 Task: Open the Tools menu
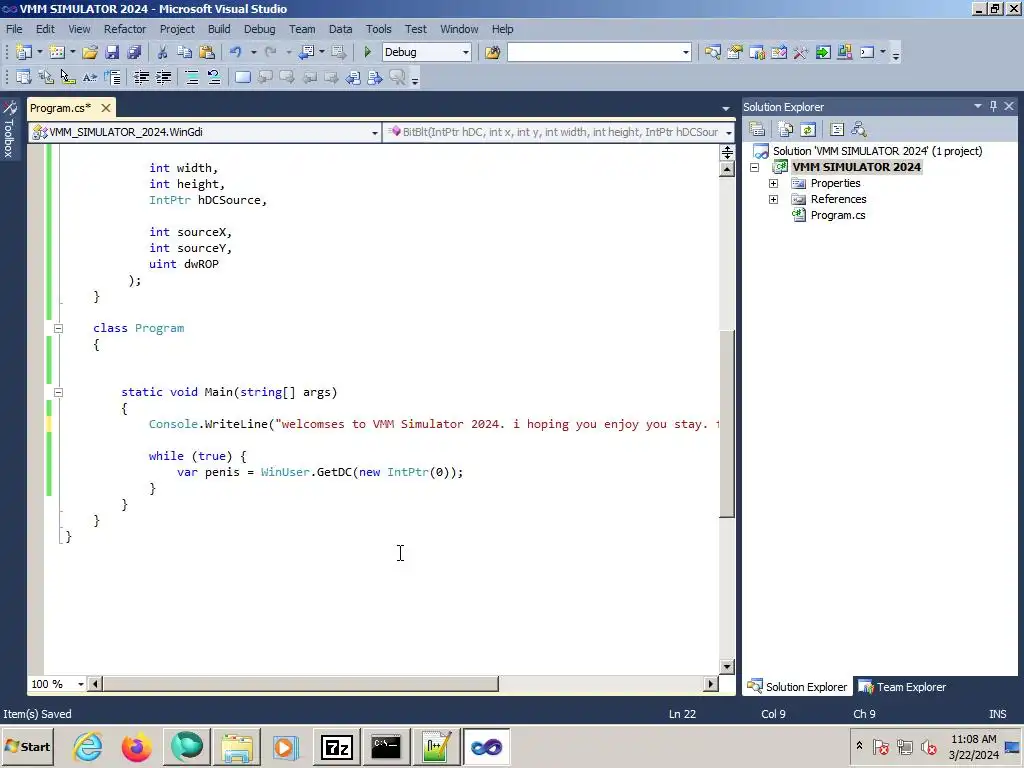(378, 29)
